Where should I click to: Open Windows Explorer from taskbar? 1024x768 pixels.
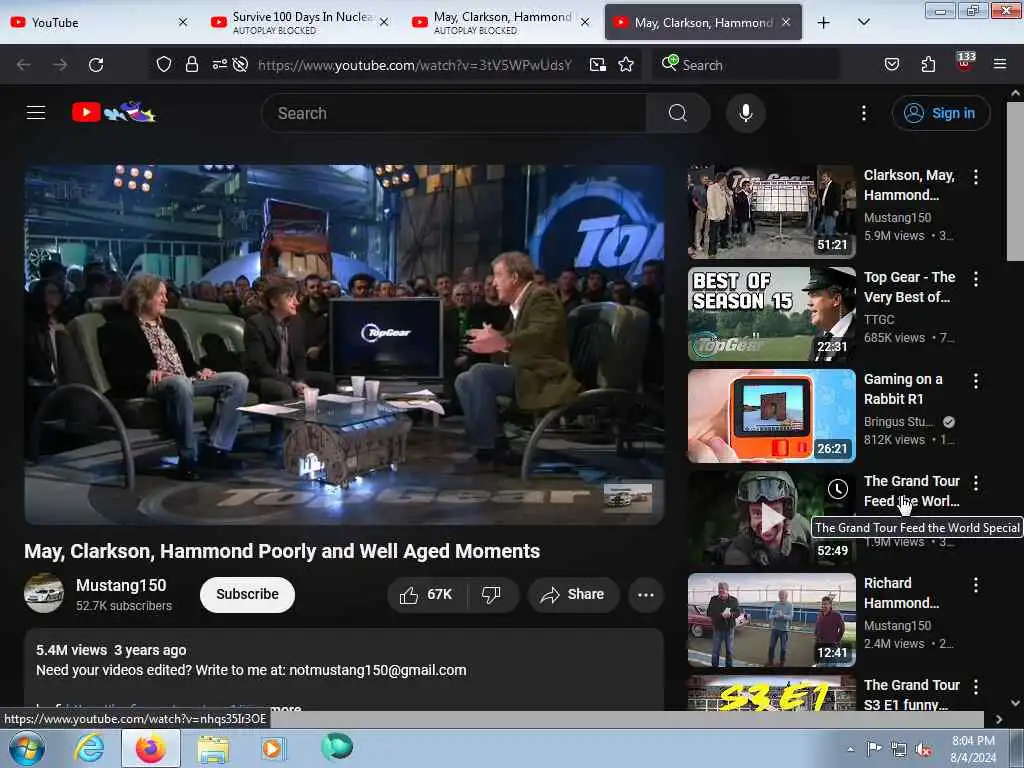point(213,748)
